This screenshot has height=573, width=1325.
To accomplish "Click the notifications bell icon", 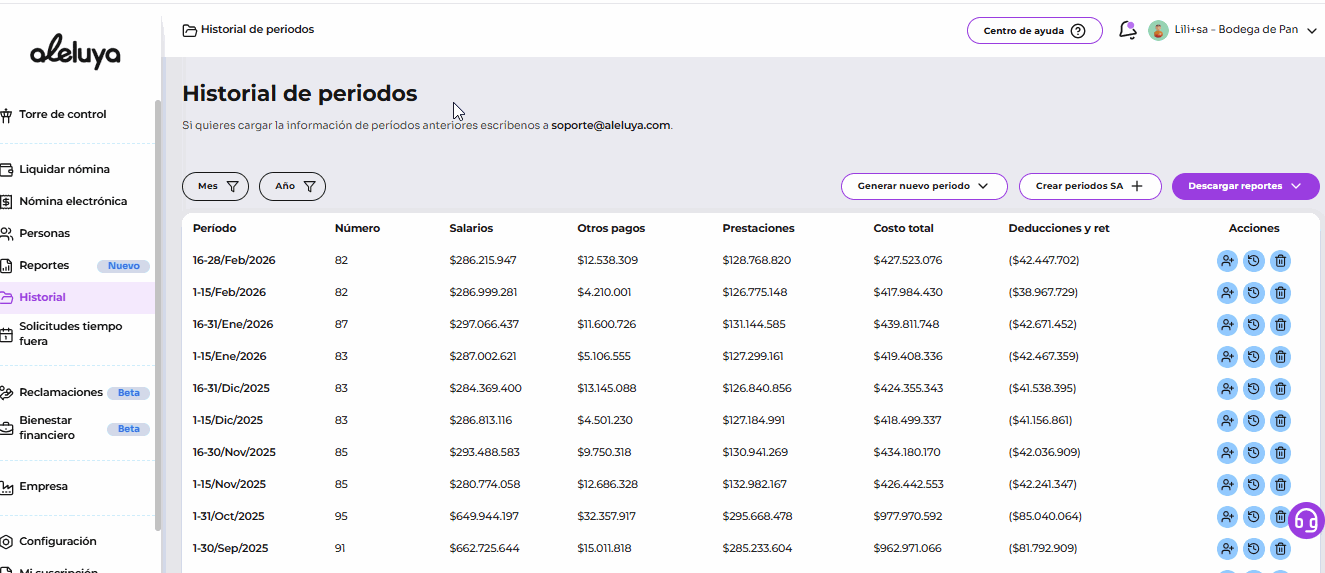I will (1127, 30).
